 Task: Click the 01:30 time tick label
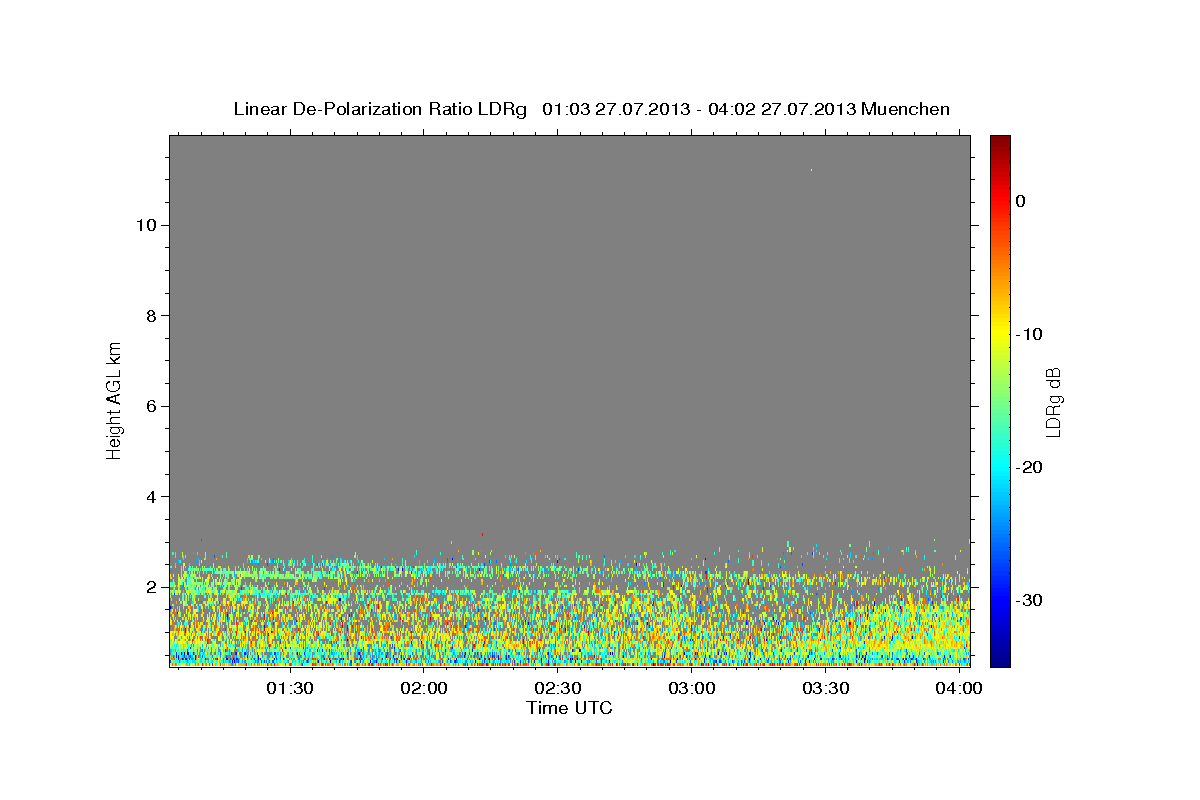pos(290,689)
